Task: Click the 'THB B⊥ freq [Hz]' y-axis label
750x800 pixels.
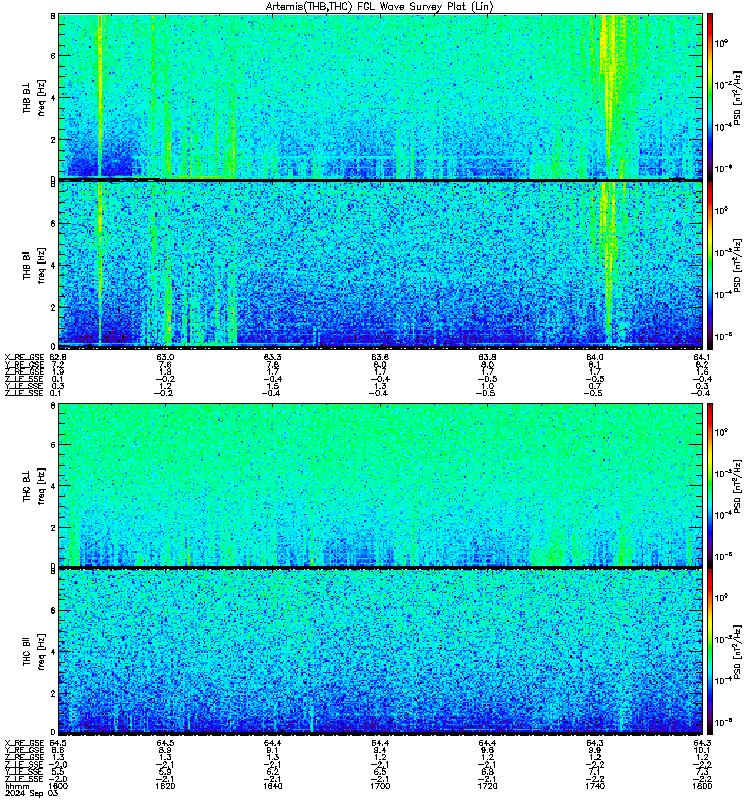Action: point(34,97)
